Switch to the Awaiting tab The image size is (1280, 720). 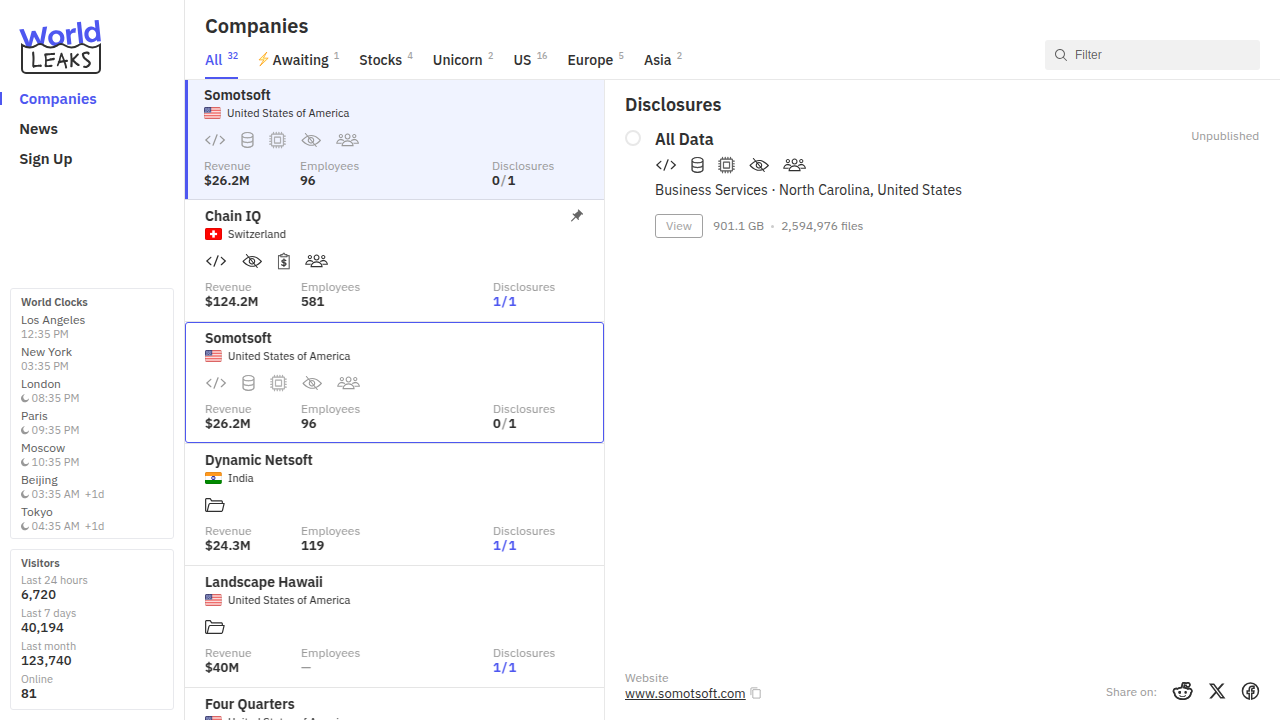click(x=298, y=59)
